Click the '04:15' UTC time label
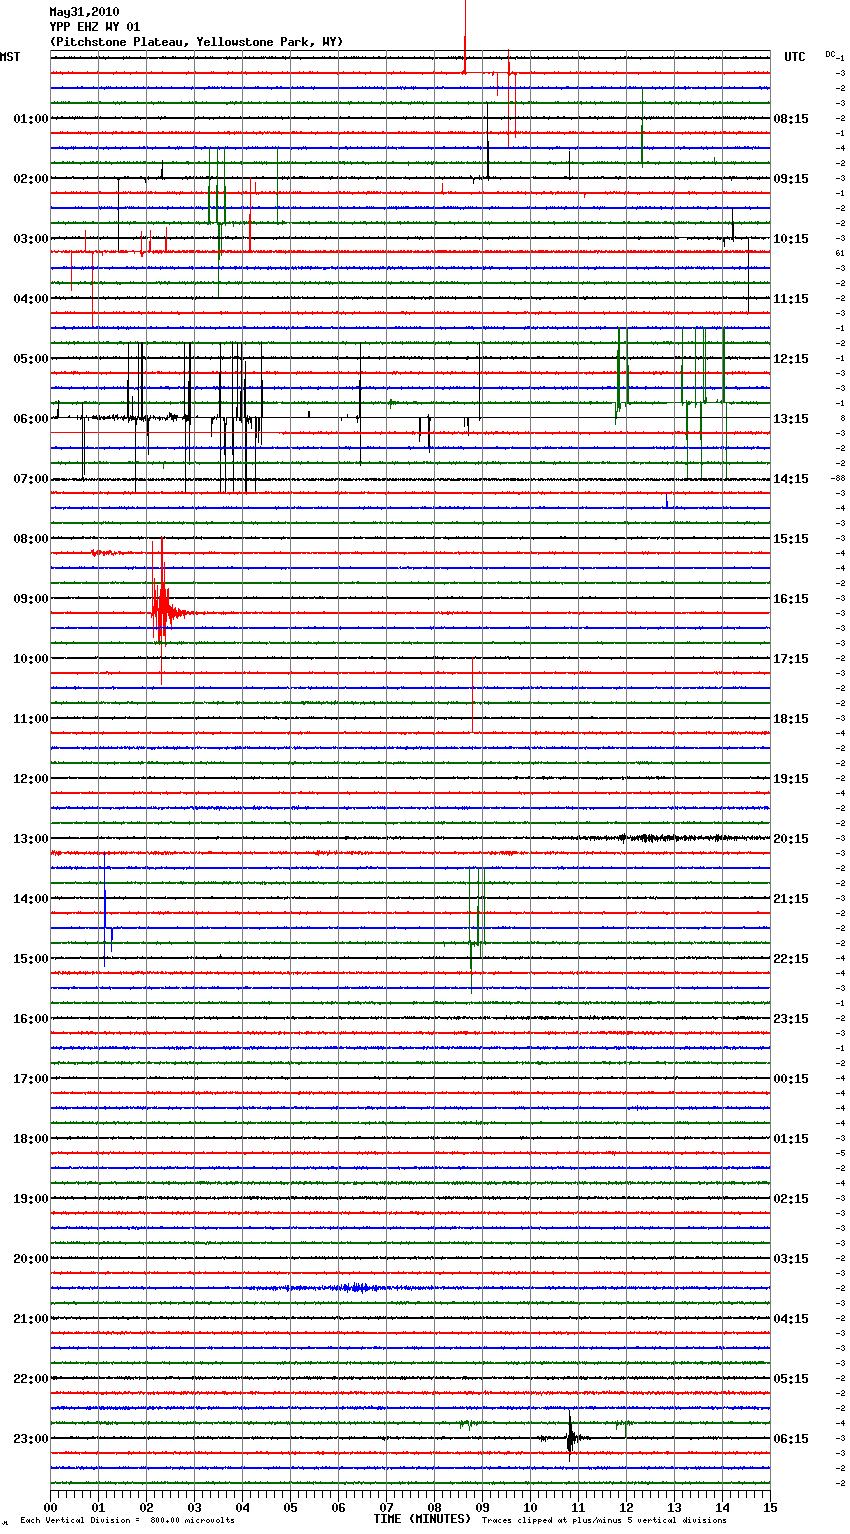The height and width of the screenshot is (1534, 850). click(791, 1319)
